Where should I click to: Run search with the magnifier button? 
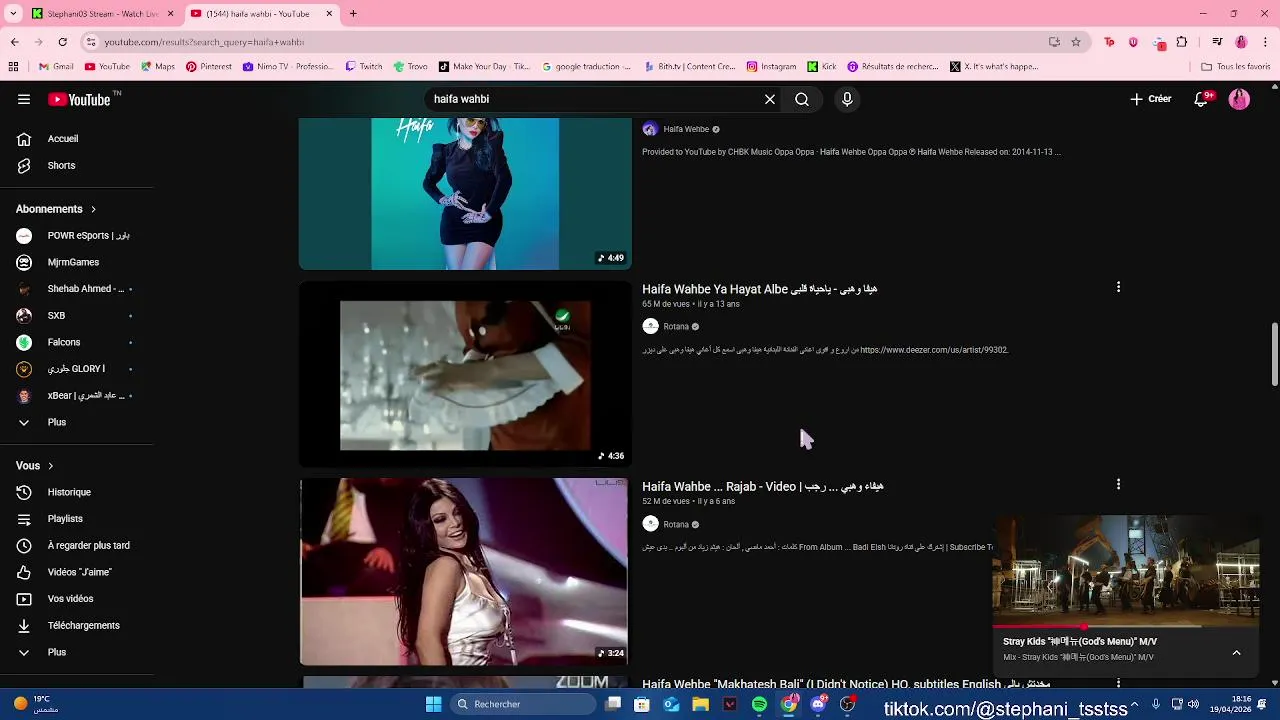click(x=802, y=99)
